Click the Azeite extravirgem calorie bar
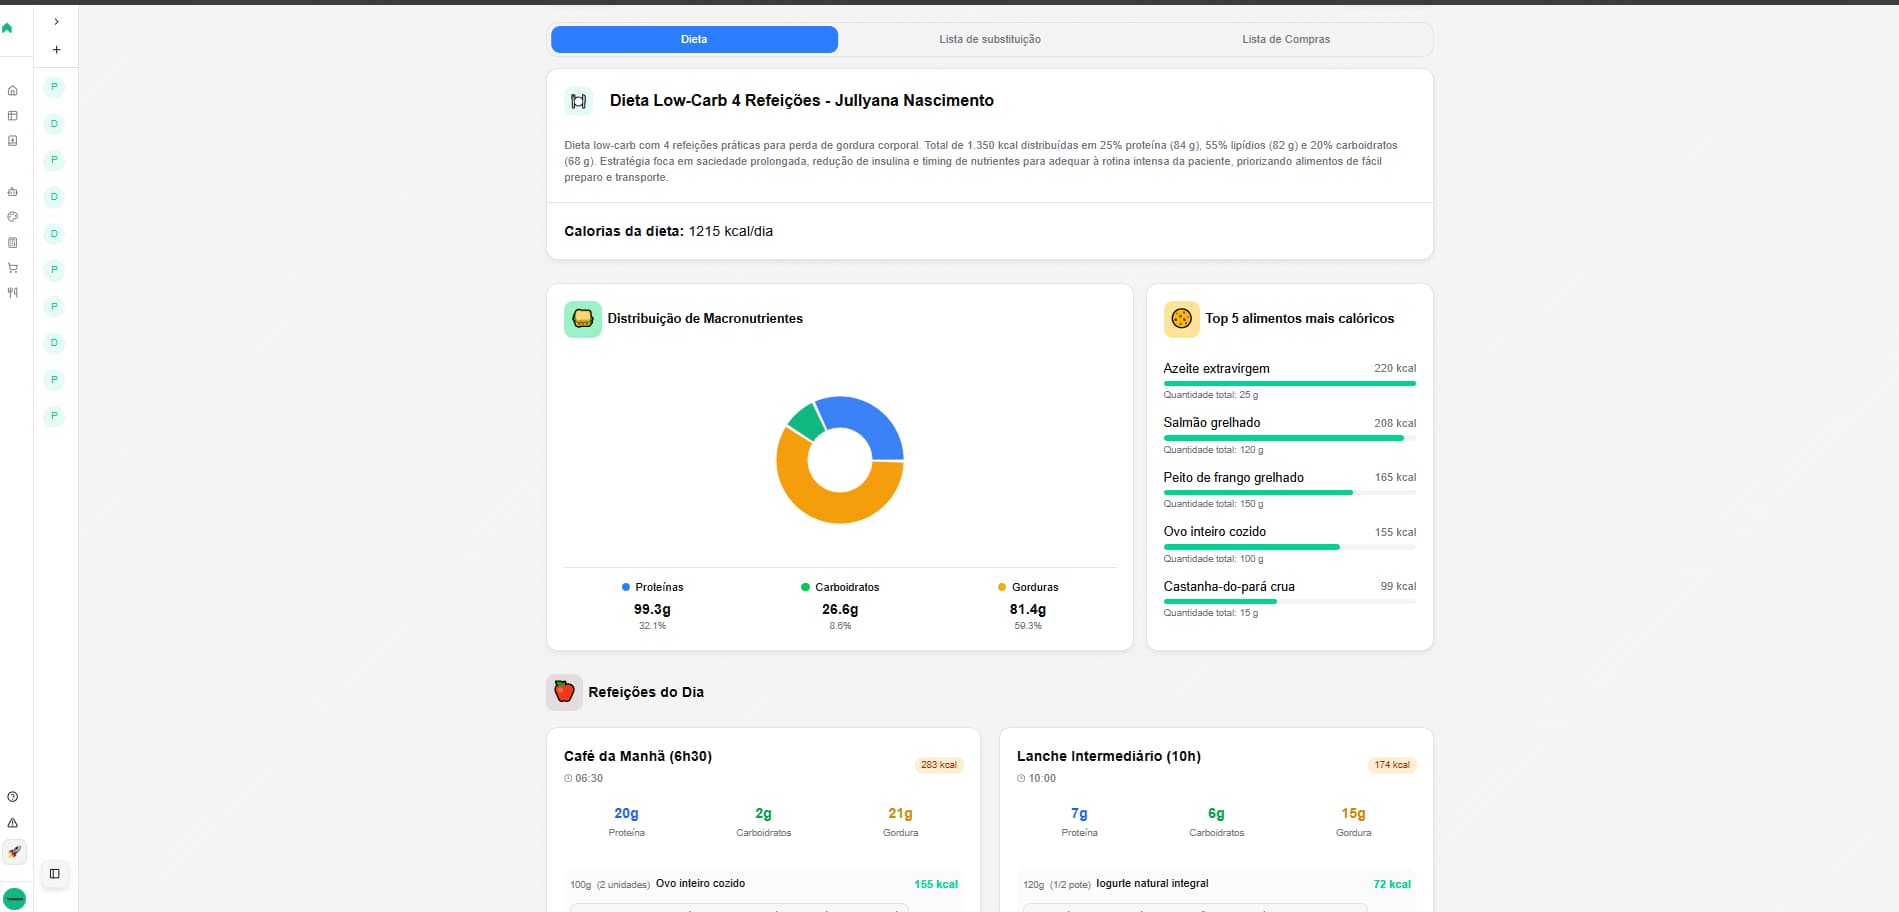 (1288, 383)
